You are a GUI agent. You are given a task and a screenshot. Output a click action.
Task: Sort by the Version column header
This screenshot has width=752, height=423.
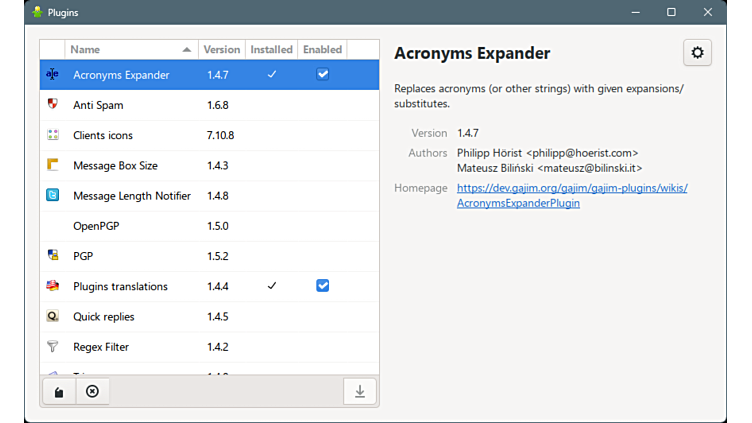pos(222,49)
